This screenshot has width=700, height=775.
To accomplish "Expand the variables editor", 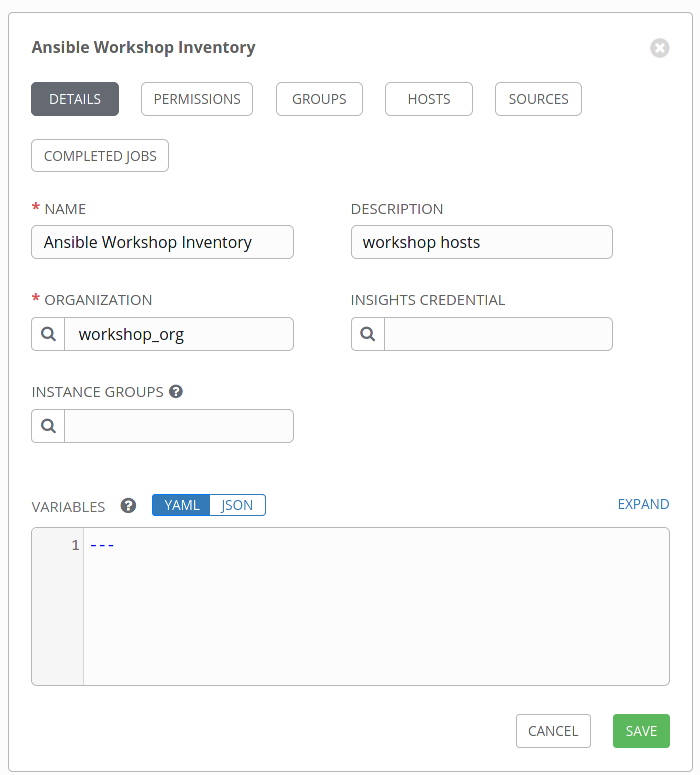I will click(643, 504).
